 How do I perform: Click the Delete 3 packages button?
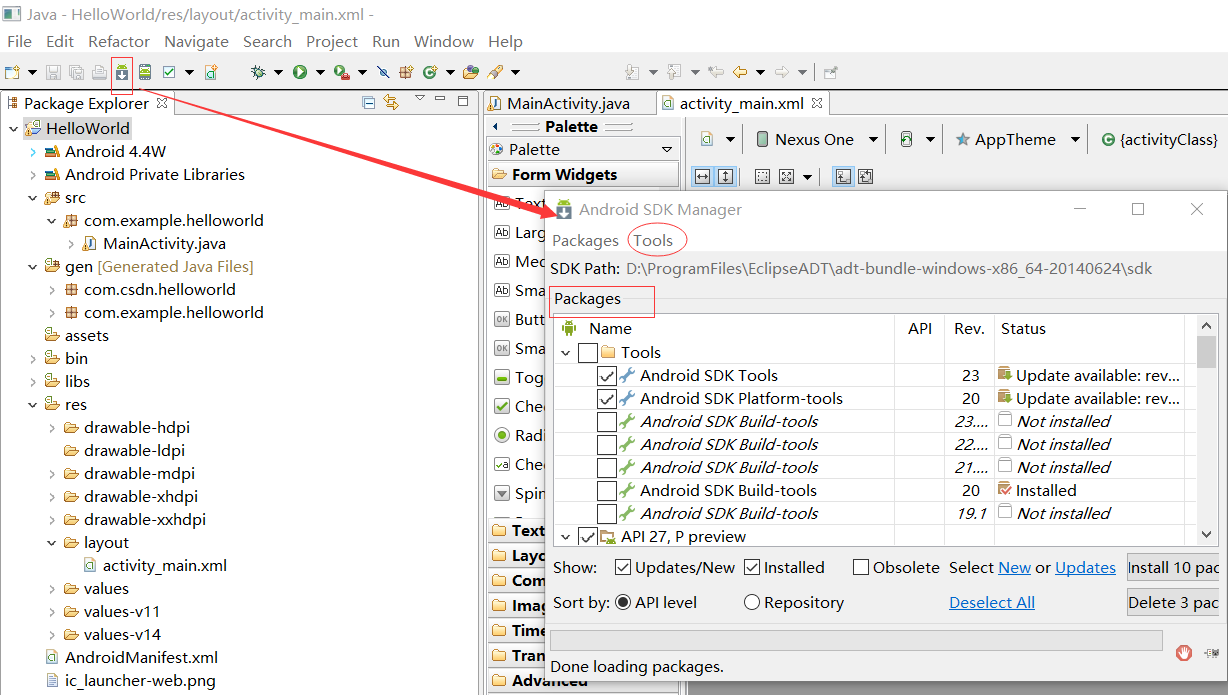(x=1173, y=602)
